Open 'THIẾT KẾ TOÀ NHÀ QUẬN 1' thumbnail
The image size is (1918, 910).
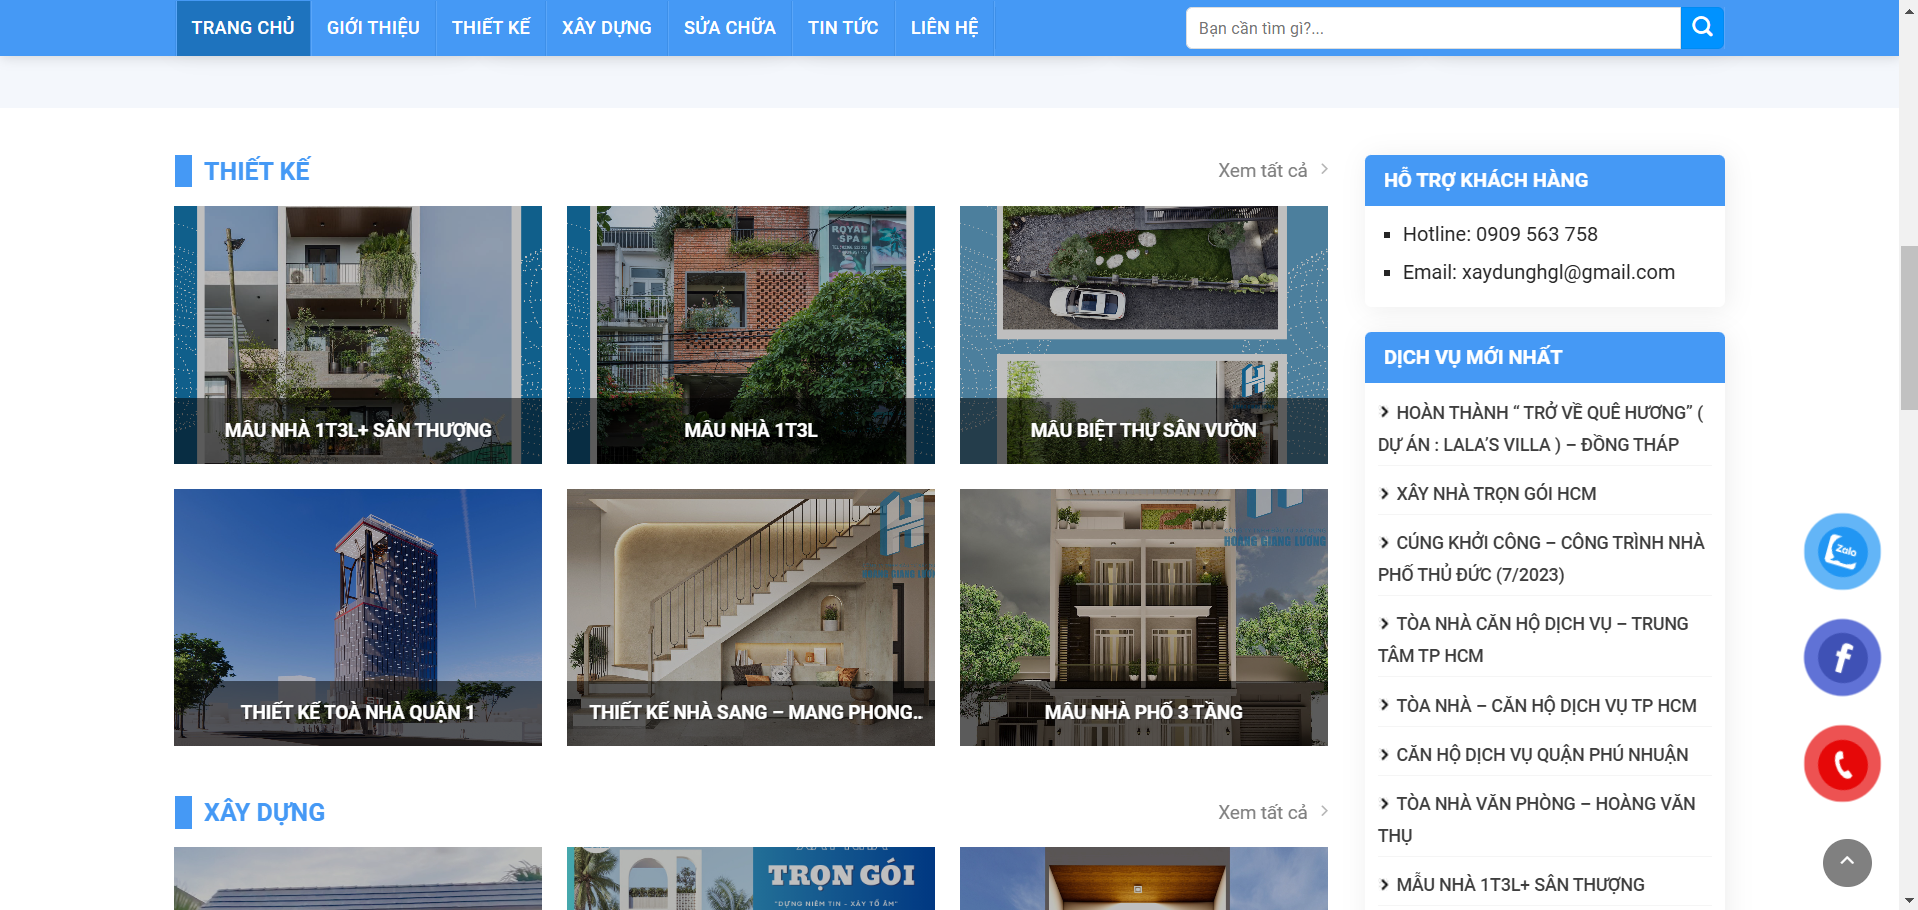click(x=357, y=617)
